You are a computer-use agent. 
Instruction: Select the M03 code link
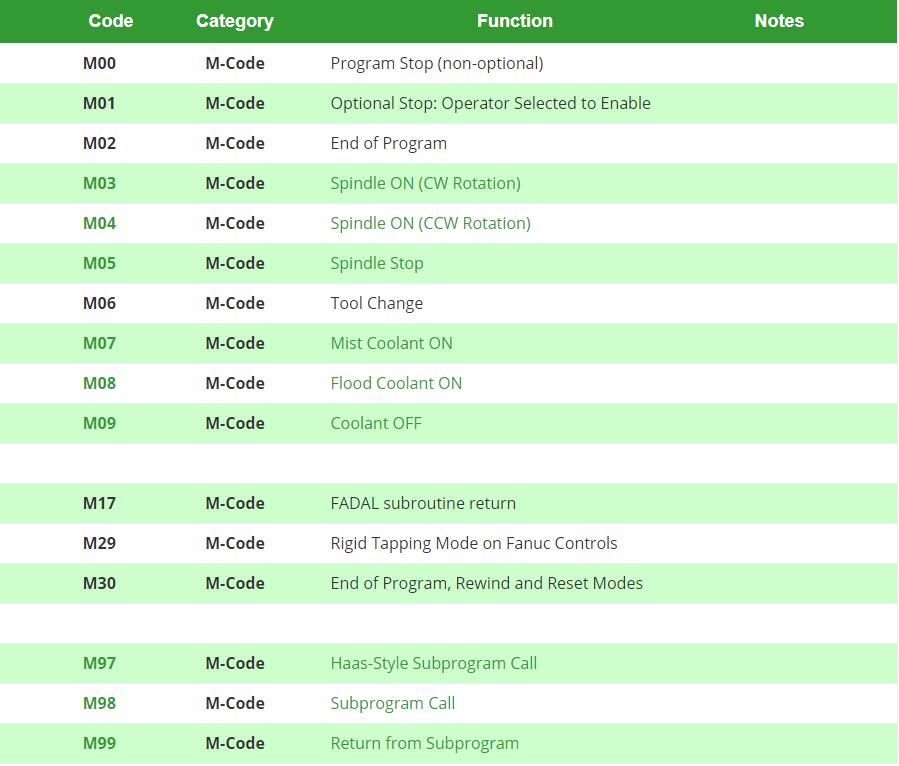[x=100, y=183]
